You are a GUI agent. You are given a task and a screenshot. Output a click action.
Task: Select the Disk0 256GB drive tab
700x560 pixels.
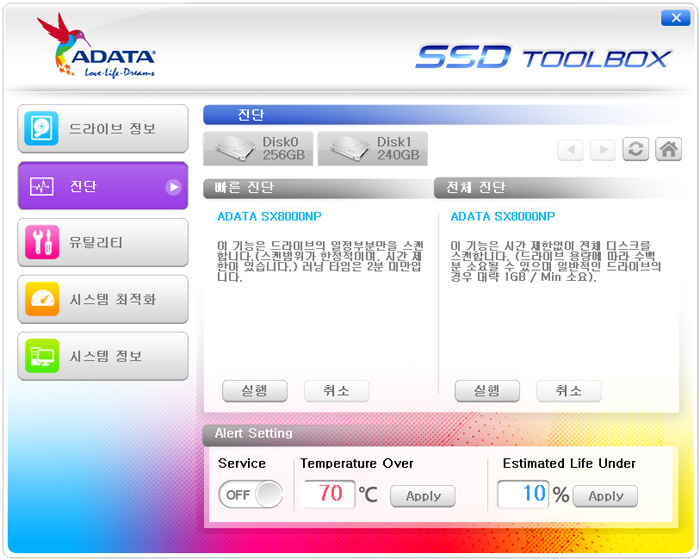[258, 149]
